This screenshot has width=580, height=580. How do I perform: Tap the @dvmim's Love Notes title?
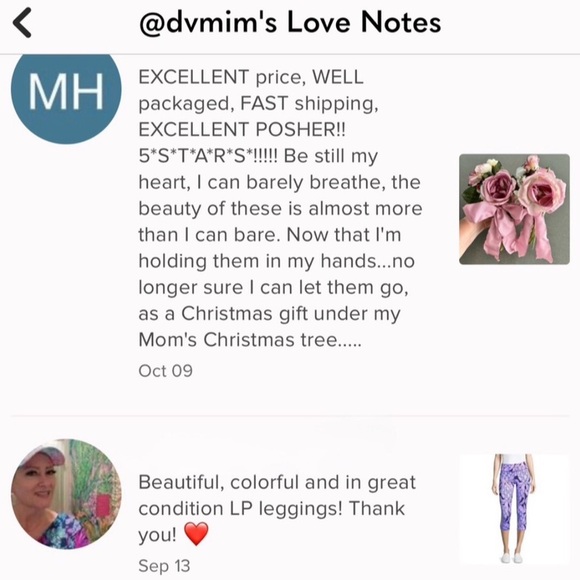pos(290,22)
